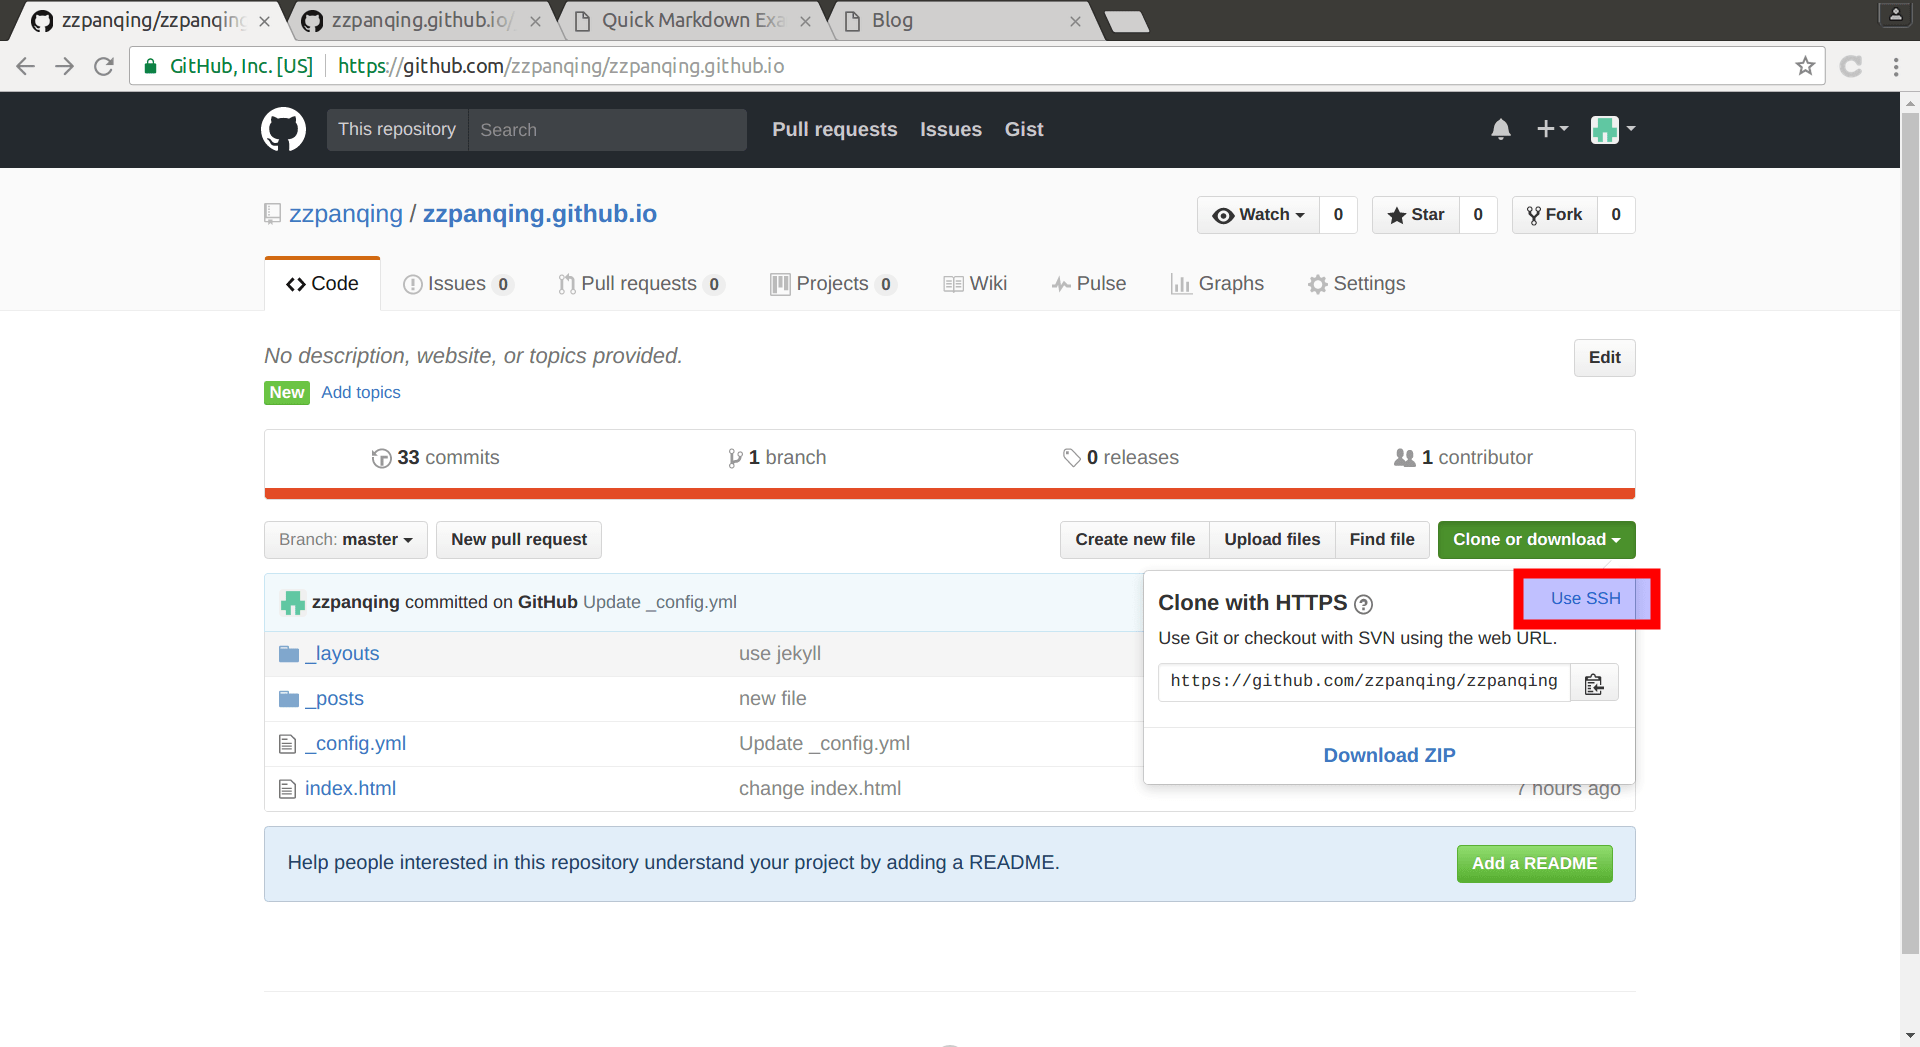Open the _config.yml file

coord(355,743)
